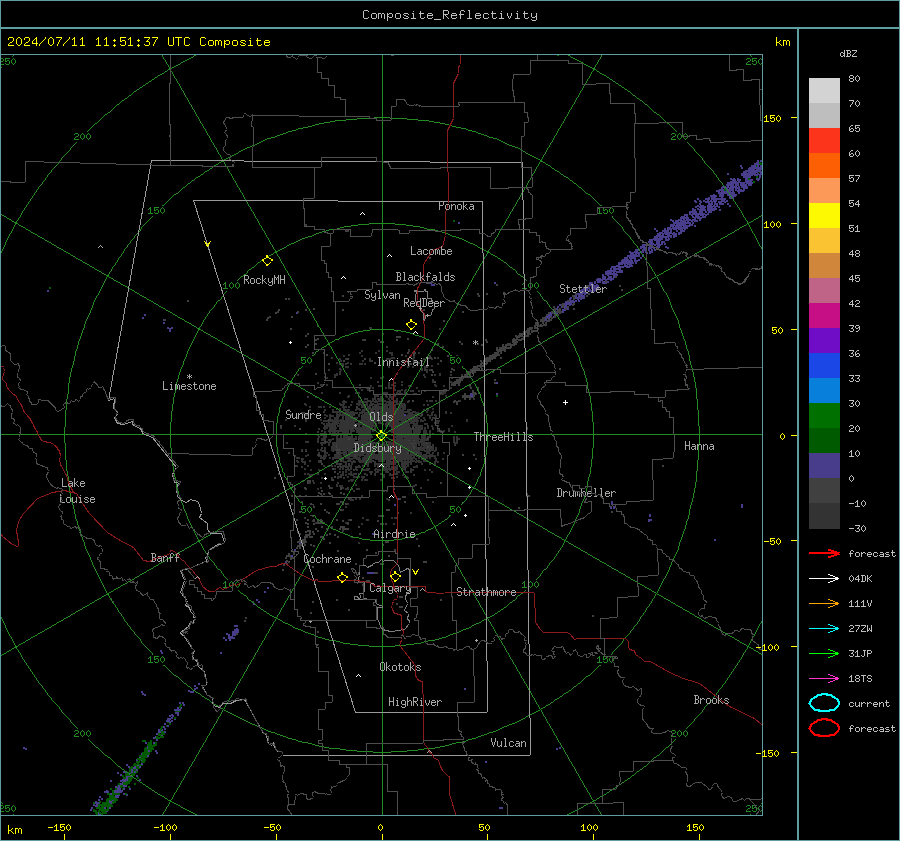This screenshot has height=841, width=900.
Task: Select the cyan 27ZW arrow icon
Action: (x=824, y=629)
